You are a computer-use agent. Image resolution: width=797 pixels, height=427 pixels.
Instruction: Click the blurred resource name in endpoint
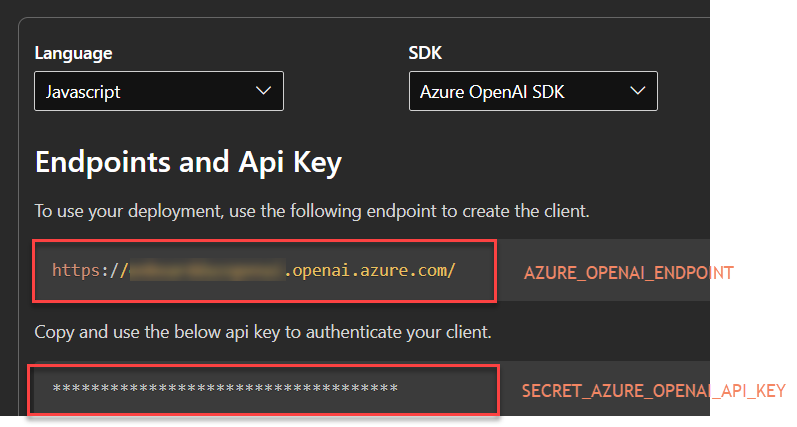[x=207, y=270]
